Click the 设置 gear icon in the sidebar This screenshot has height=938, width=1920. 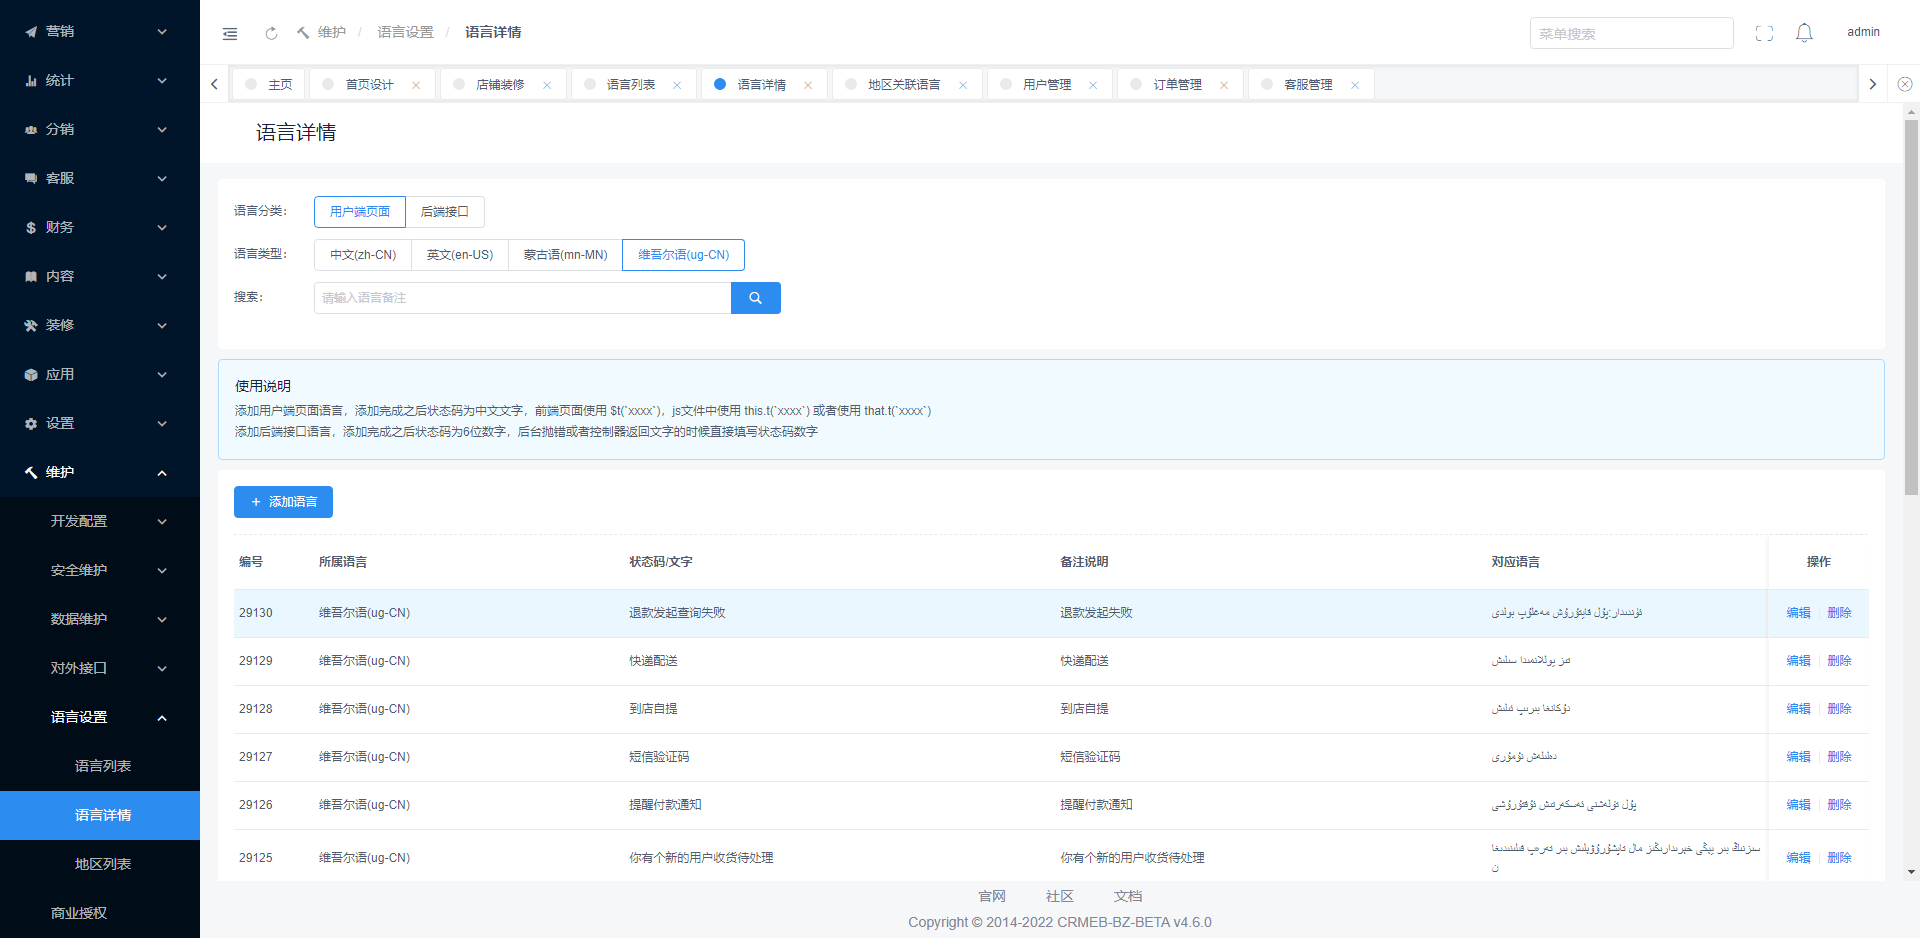[31, 424]
